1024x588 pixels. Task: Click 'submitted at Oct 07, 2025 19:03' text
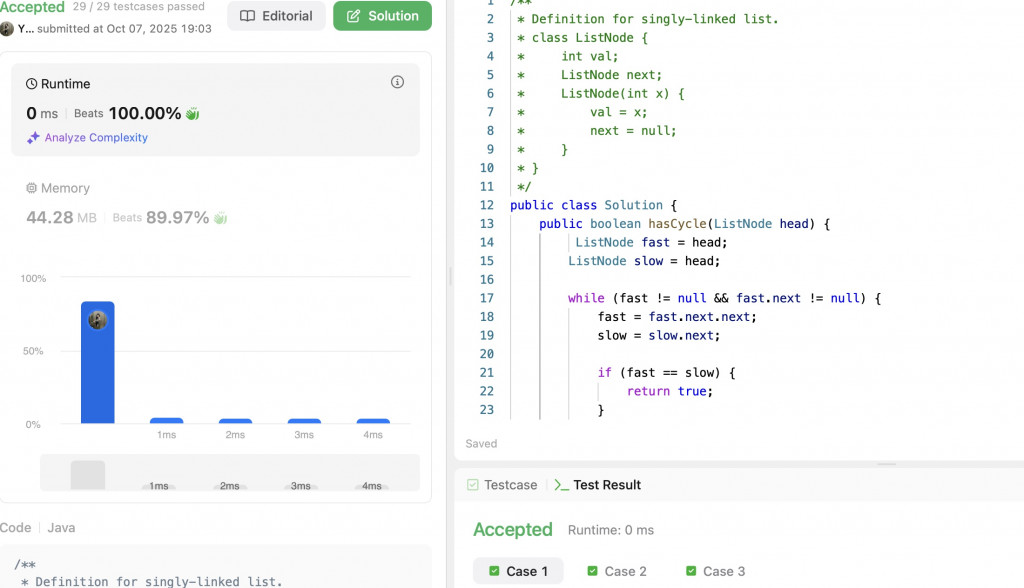(x=124, y=29)
